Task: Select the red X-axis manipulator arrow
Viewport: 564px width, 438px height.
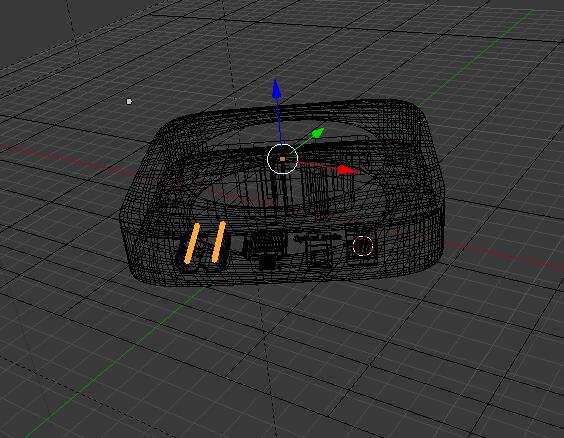Action: [x=347, y=170]
